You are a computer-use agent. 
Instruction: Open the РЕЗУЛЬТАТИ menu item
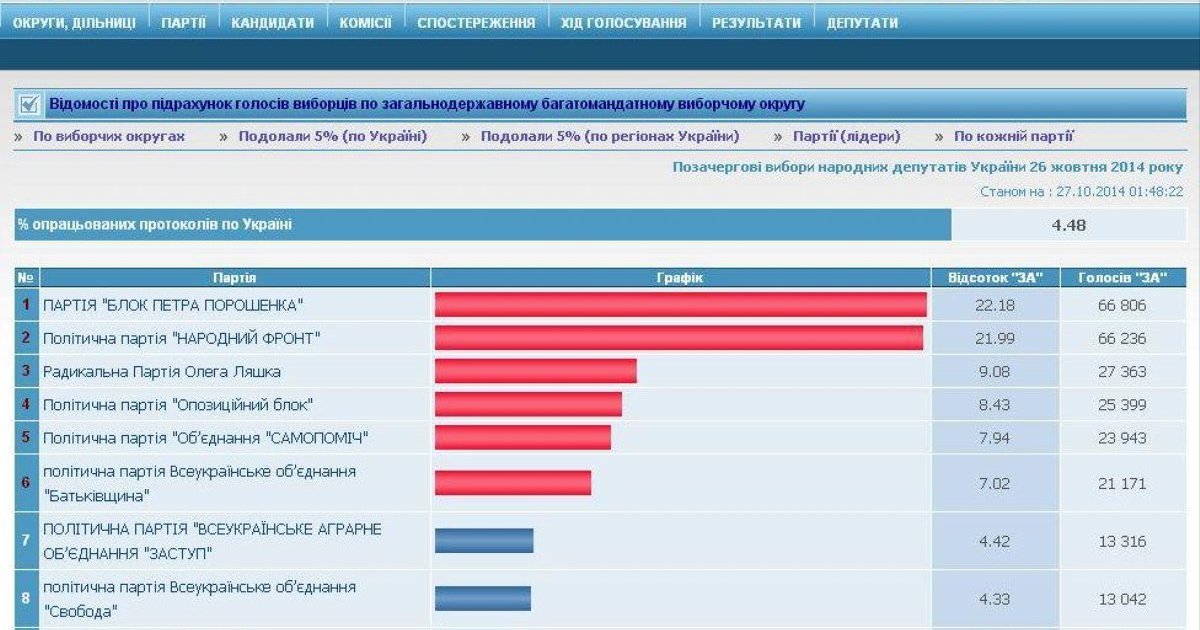point(756,22)
